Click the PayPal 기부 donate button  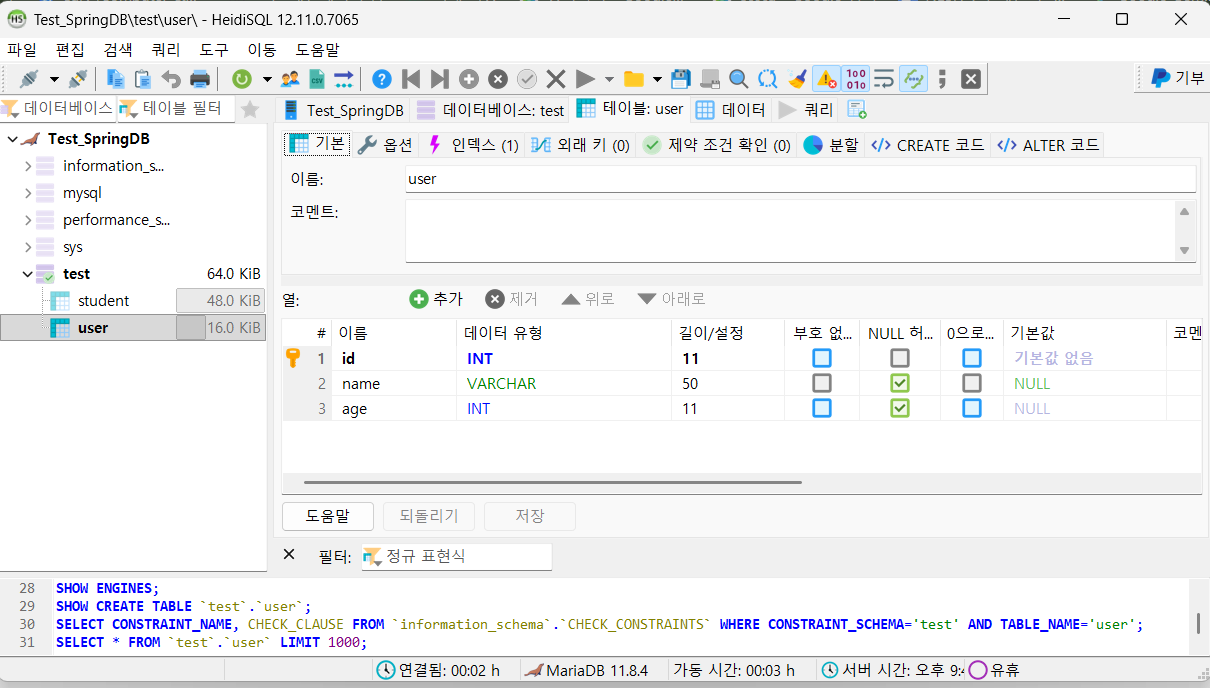click(x=1177, y=78)
